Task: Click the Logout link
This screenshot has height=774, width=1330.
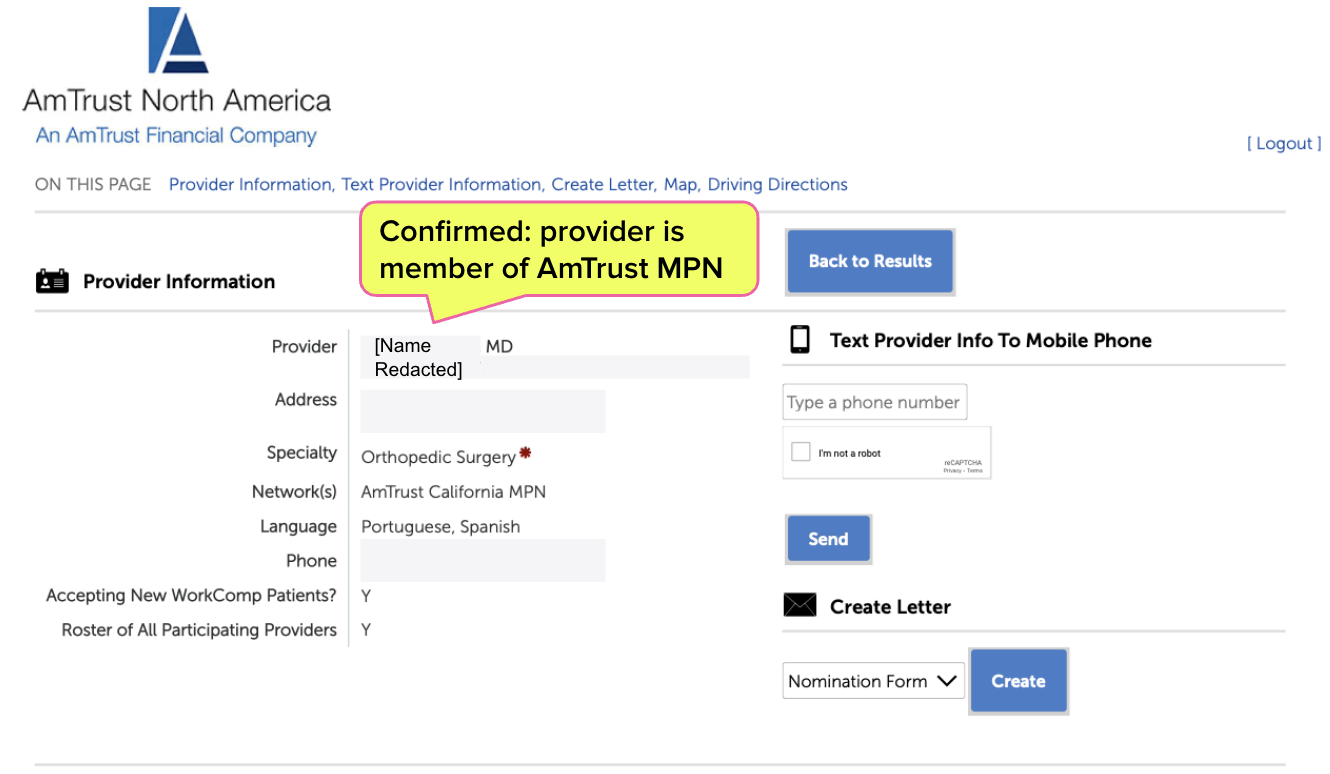Action: 1284,144
